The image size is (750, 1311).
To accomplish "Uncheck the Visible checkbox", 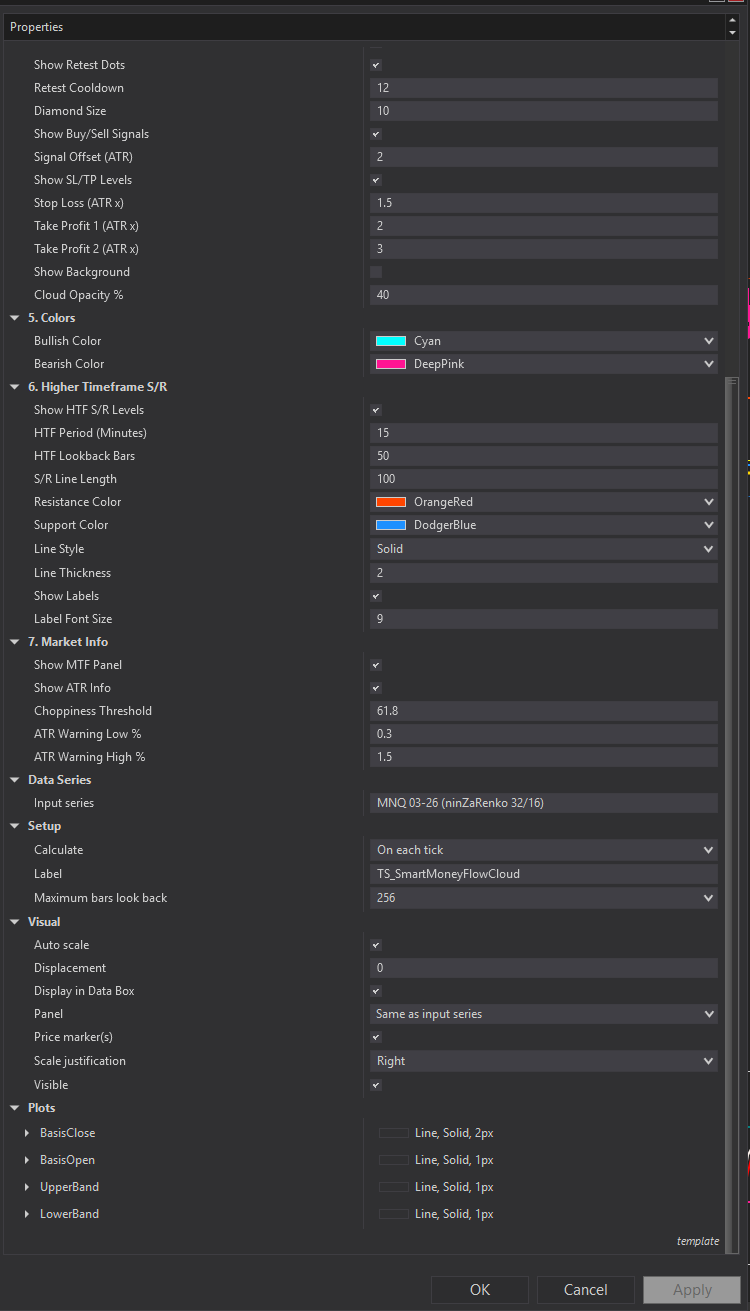I will [376, 1085].
